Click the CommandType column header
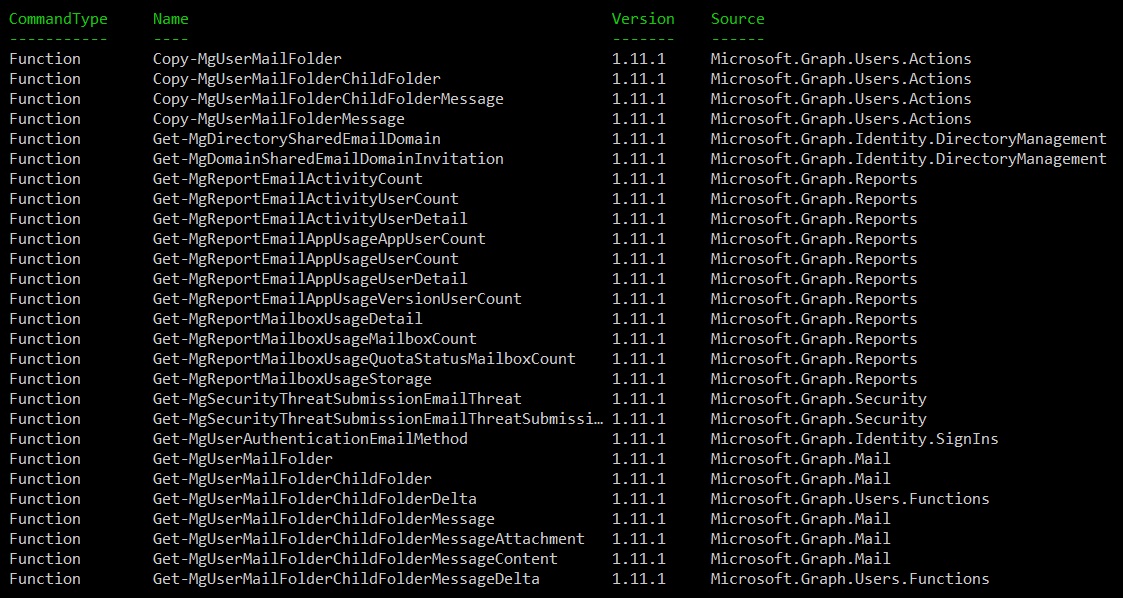This screenshot has width=1123, height=598. pos(57,18)
